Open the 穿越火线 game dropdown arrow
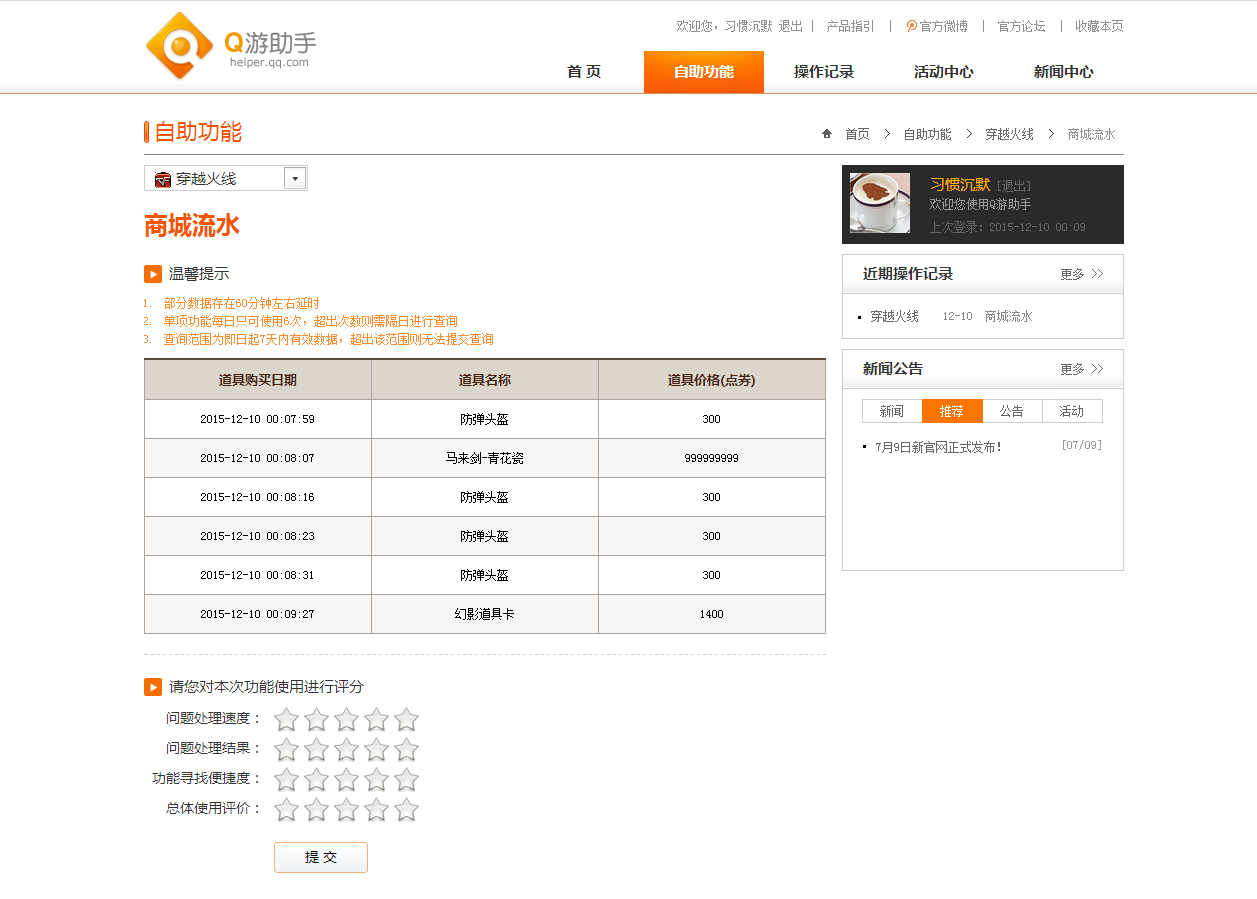 (294, 179)
